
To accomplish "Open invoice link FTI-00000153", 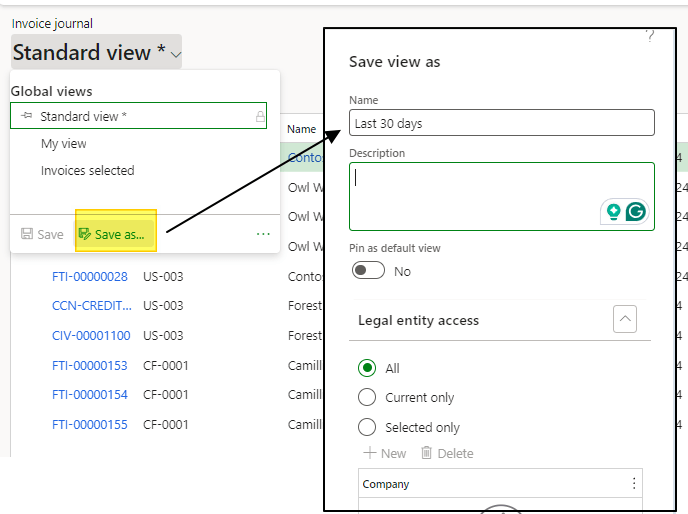I will (x=90, y=365).
